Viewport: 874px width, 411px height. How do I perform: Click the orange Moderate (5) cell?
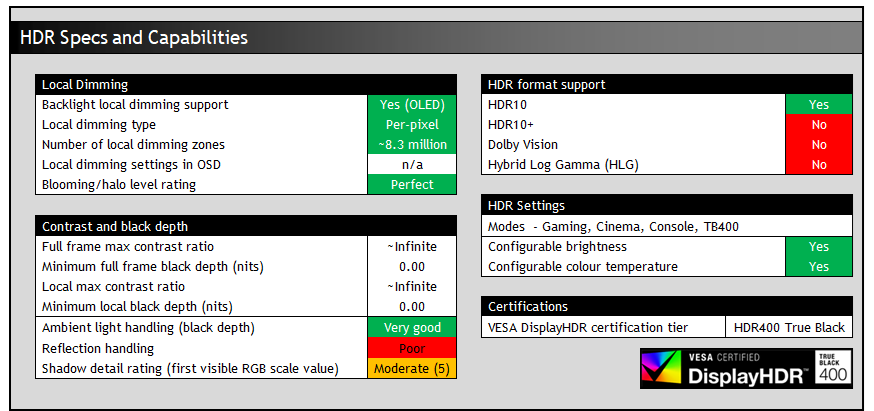tap(412, 369)
